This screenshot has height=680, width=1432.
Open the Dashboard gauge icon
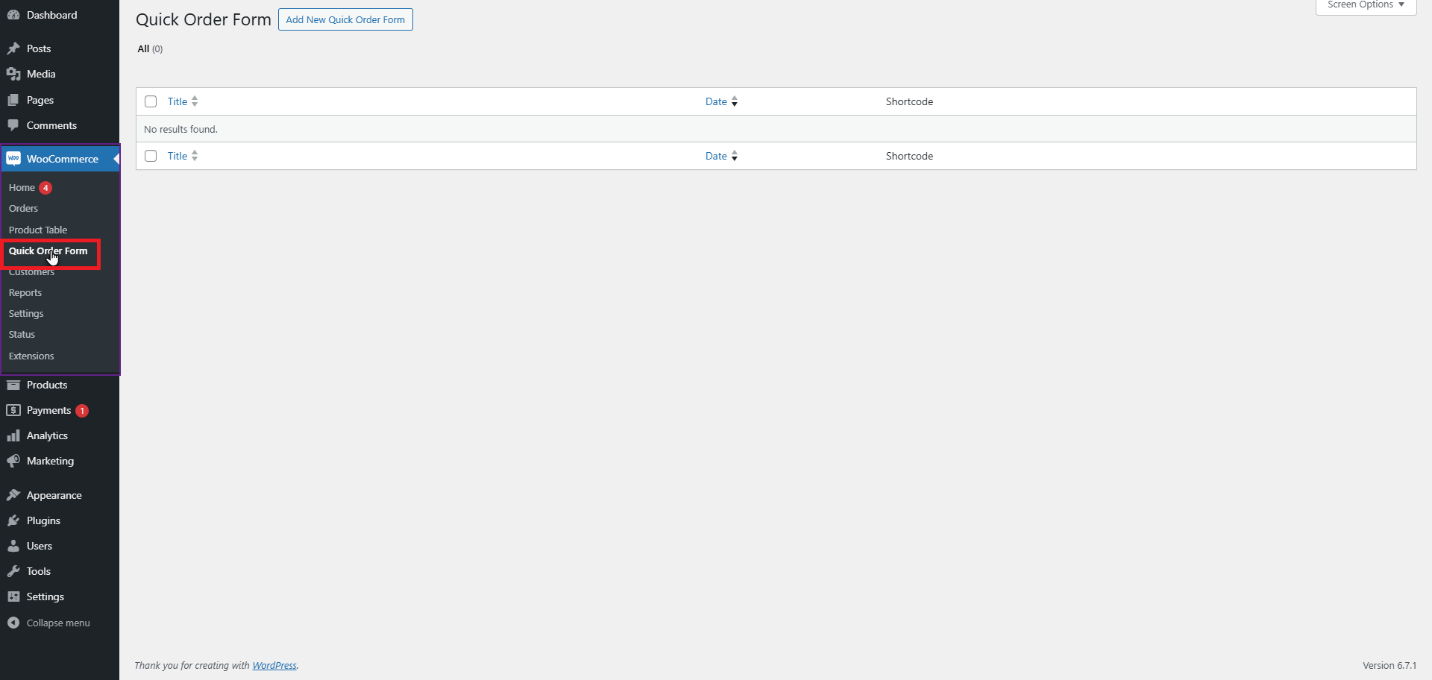(x=13, y=15)
